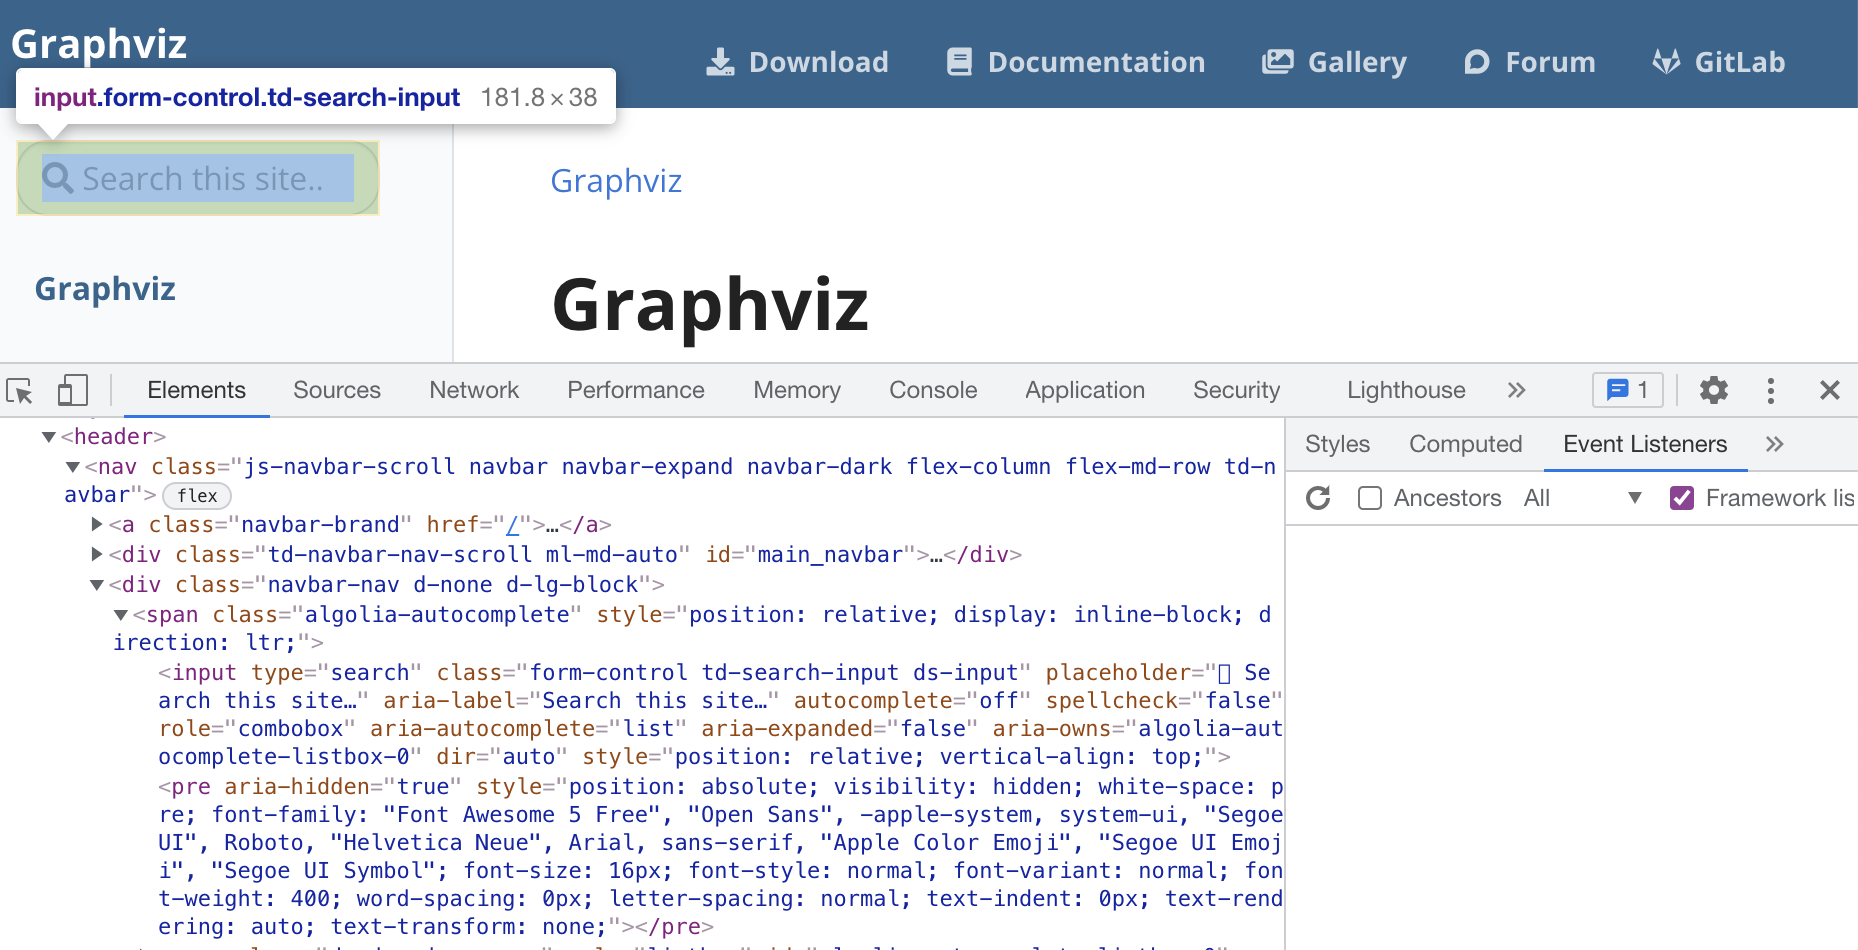This screenshot has width=1858, height=950.
Task: Open the Console tab
Action: point(933,390)
